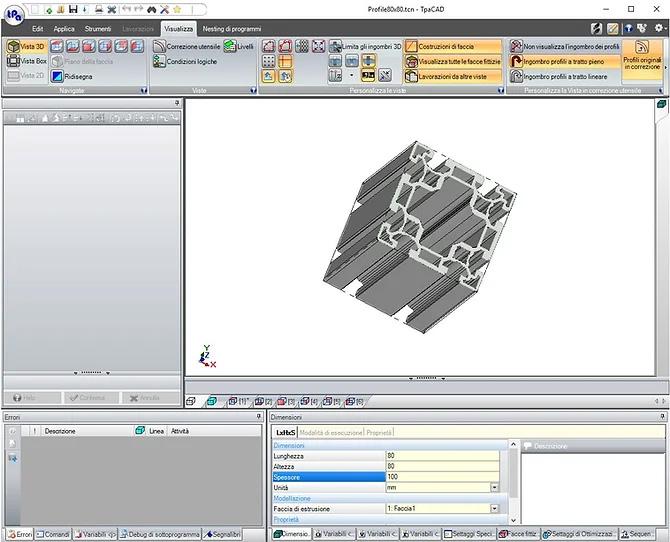
Task: Open Debug di sottoprogramma tab
Action: [x=159, y=534]
